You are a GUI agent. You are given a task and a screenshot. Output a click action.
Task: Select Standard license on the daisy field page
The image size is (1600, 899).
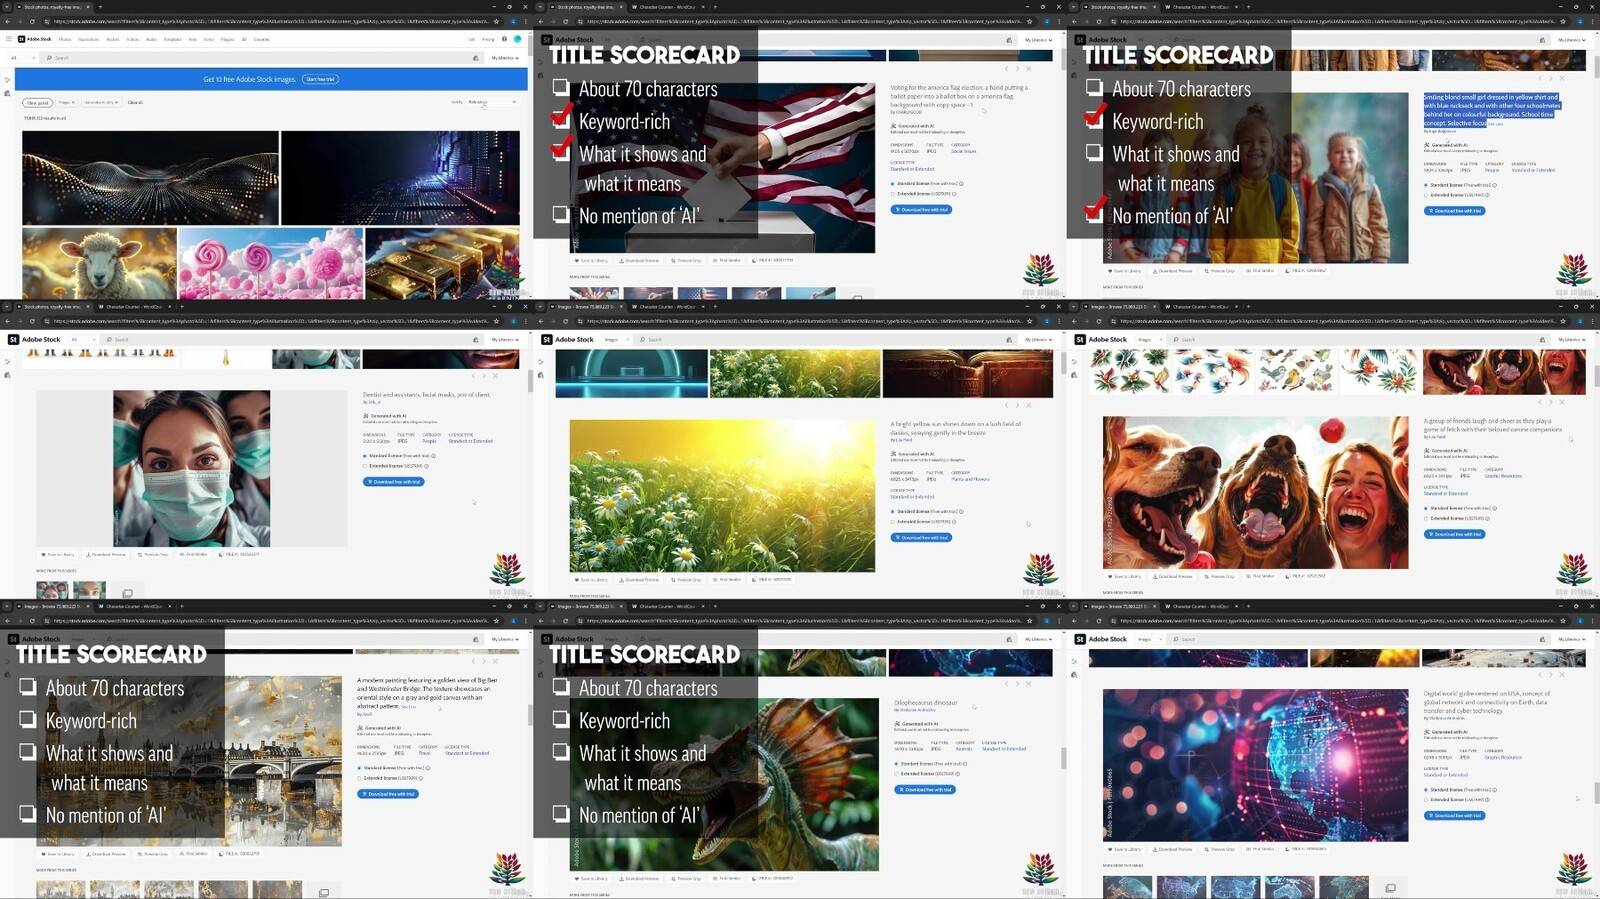point(892,511)
